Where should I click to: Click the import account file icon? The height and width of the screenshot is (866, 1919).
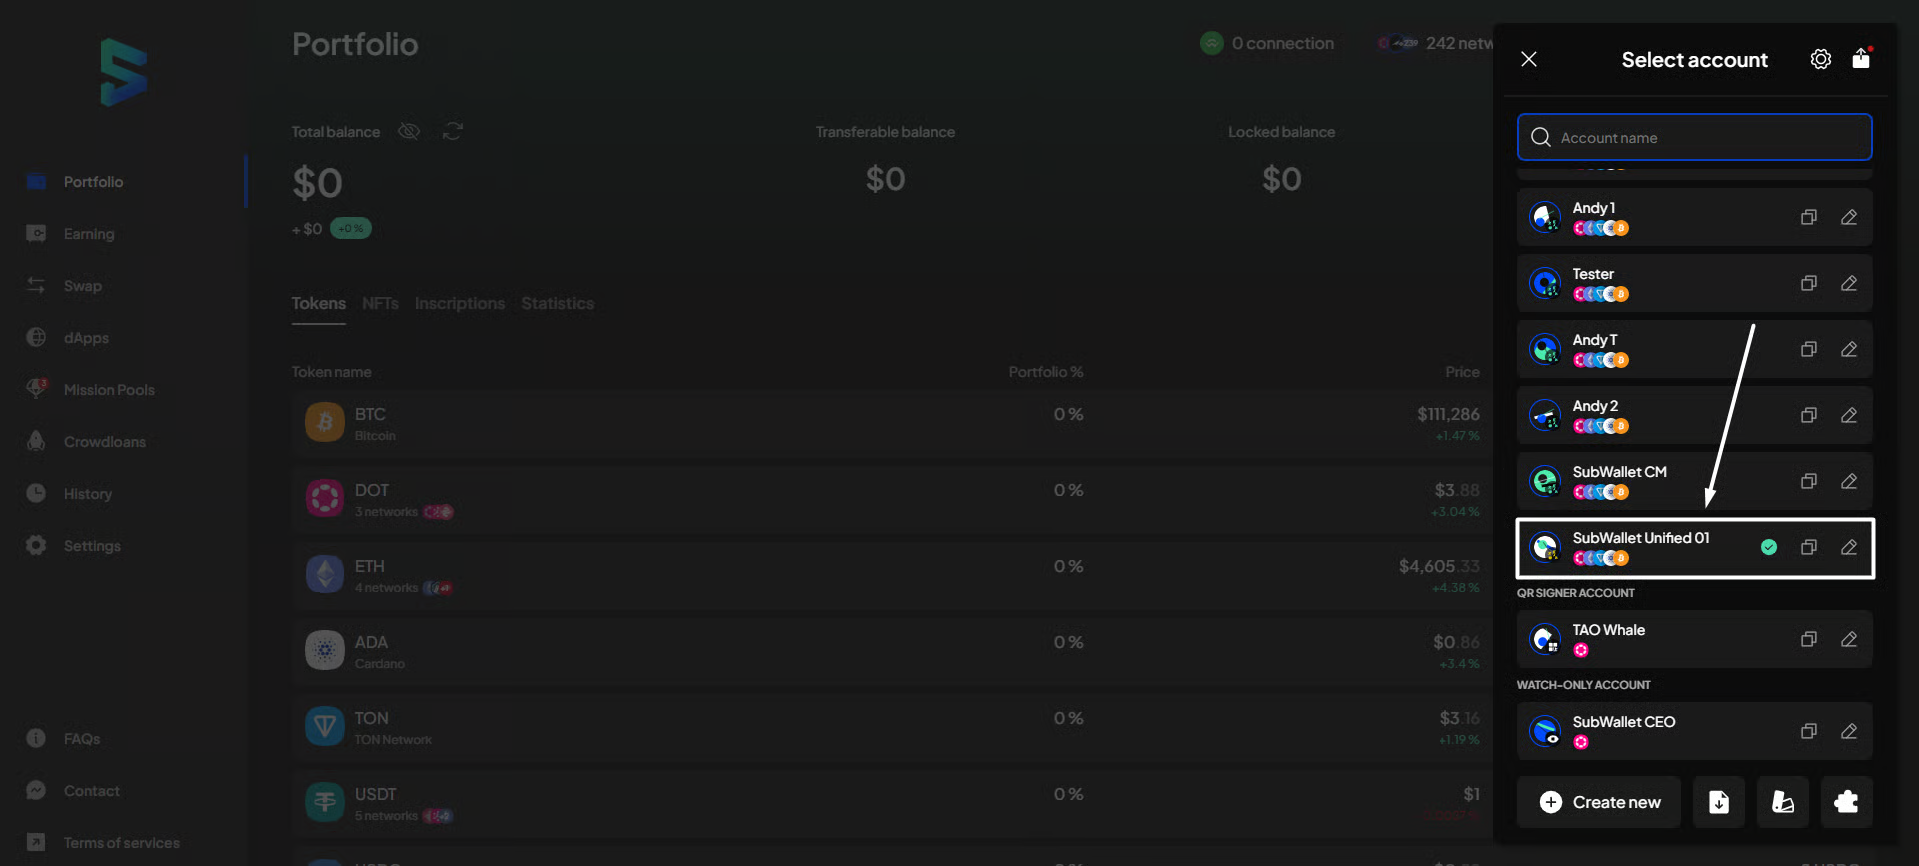tap(1718, 802)
